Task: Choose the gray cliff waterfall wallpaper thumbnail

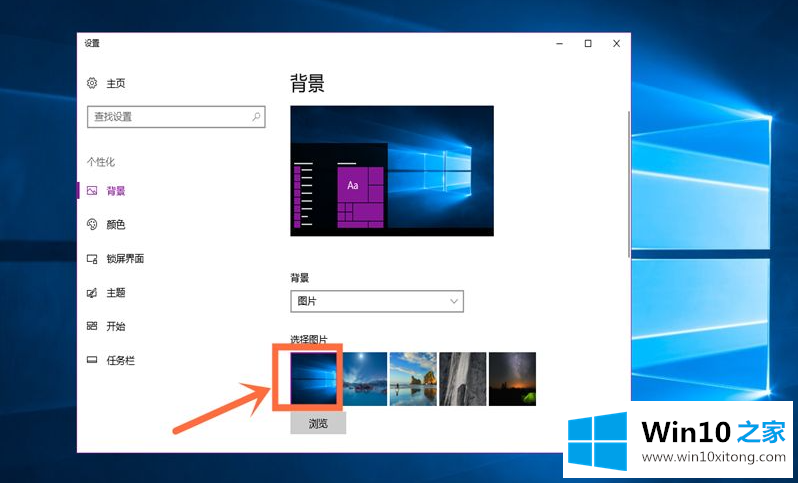Action: [463, 379]
